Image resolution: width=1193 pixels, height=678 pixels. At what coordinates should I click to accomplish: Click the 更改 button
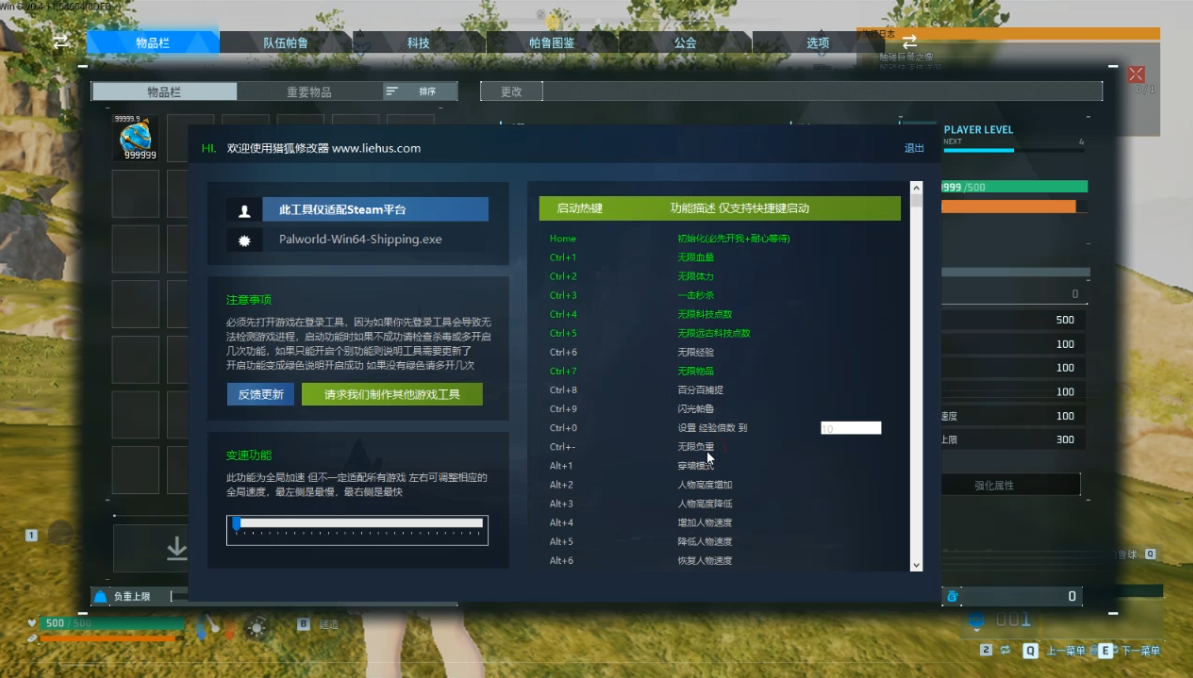511,91
